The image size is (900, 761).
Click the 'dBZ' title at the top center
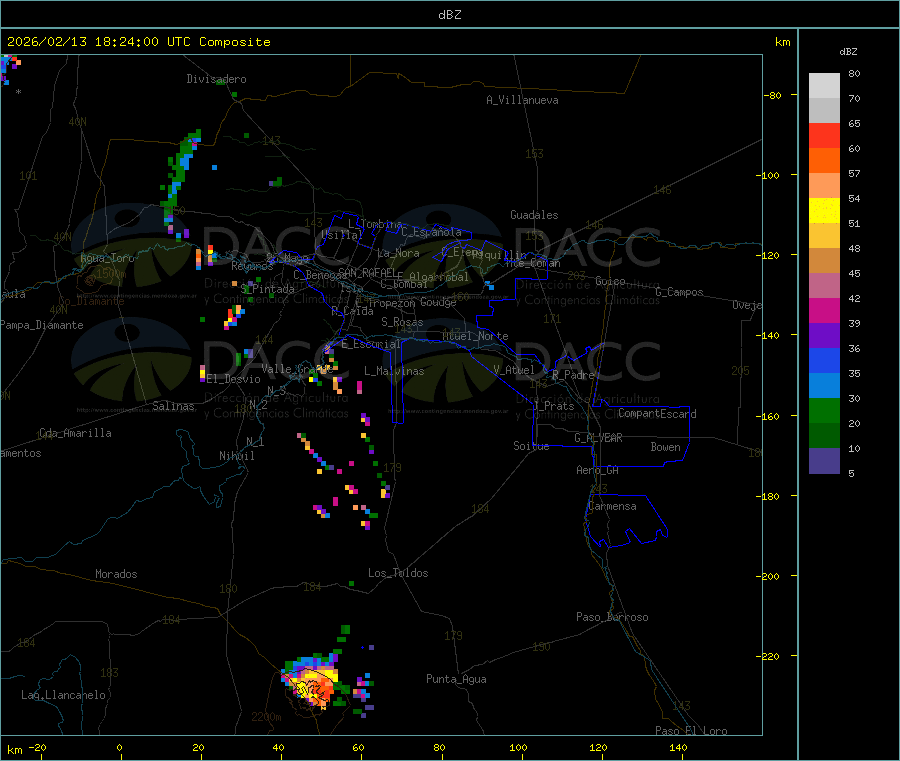[x=449, y=15]
